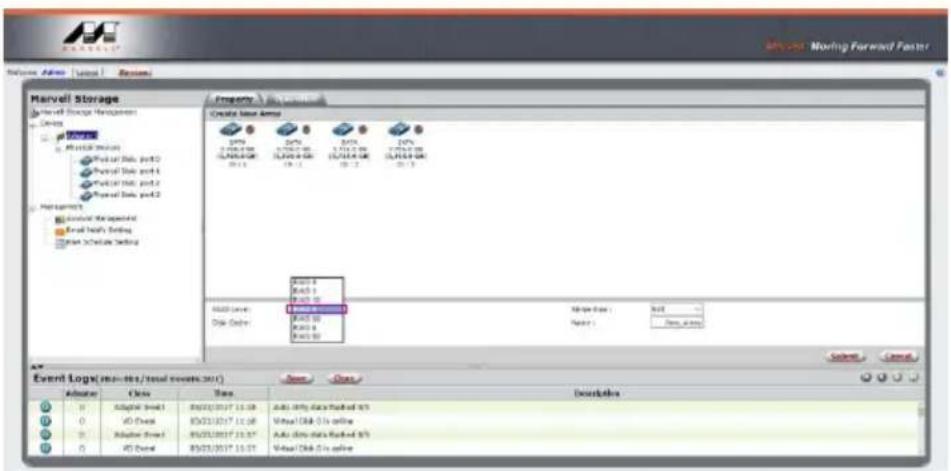Go to previous page of event logs
The image size is (951, 471).
coord(881,378)
